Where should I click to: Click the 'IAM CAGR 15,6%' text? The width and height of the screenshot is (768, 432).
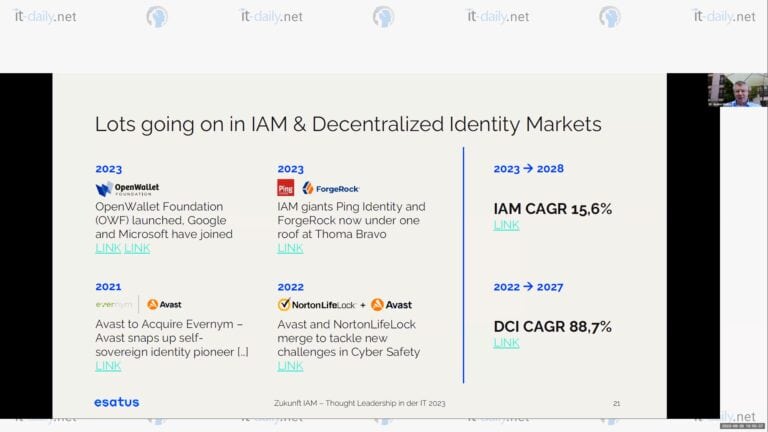point(552,209)
